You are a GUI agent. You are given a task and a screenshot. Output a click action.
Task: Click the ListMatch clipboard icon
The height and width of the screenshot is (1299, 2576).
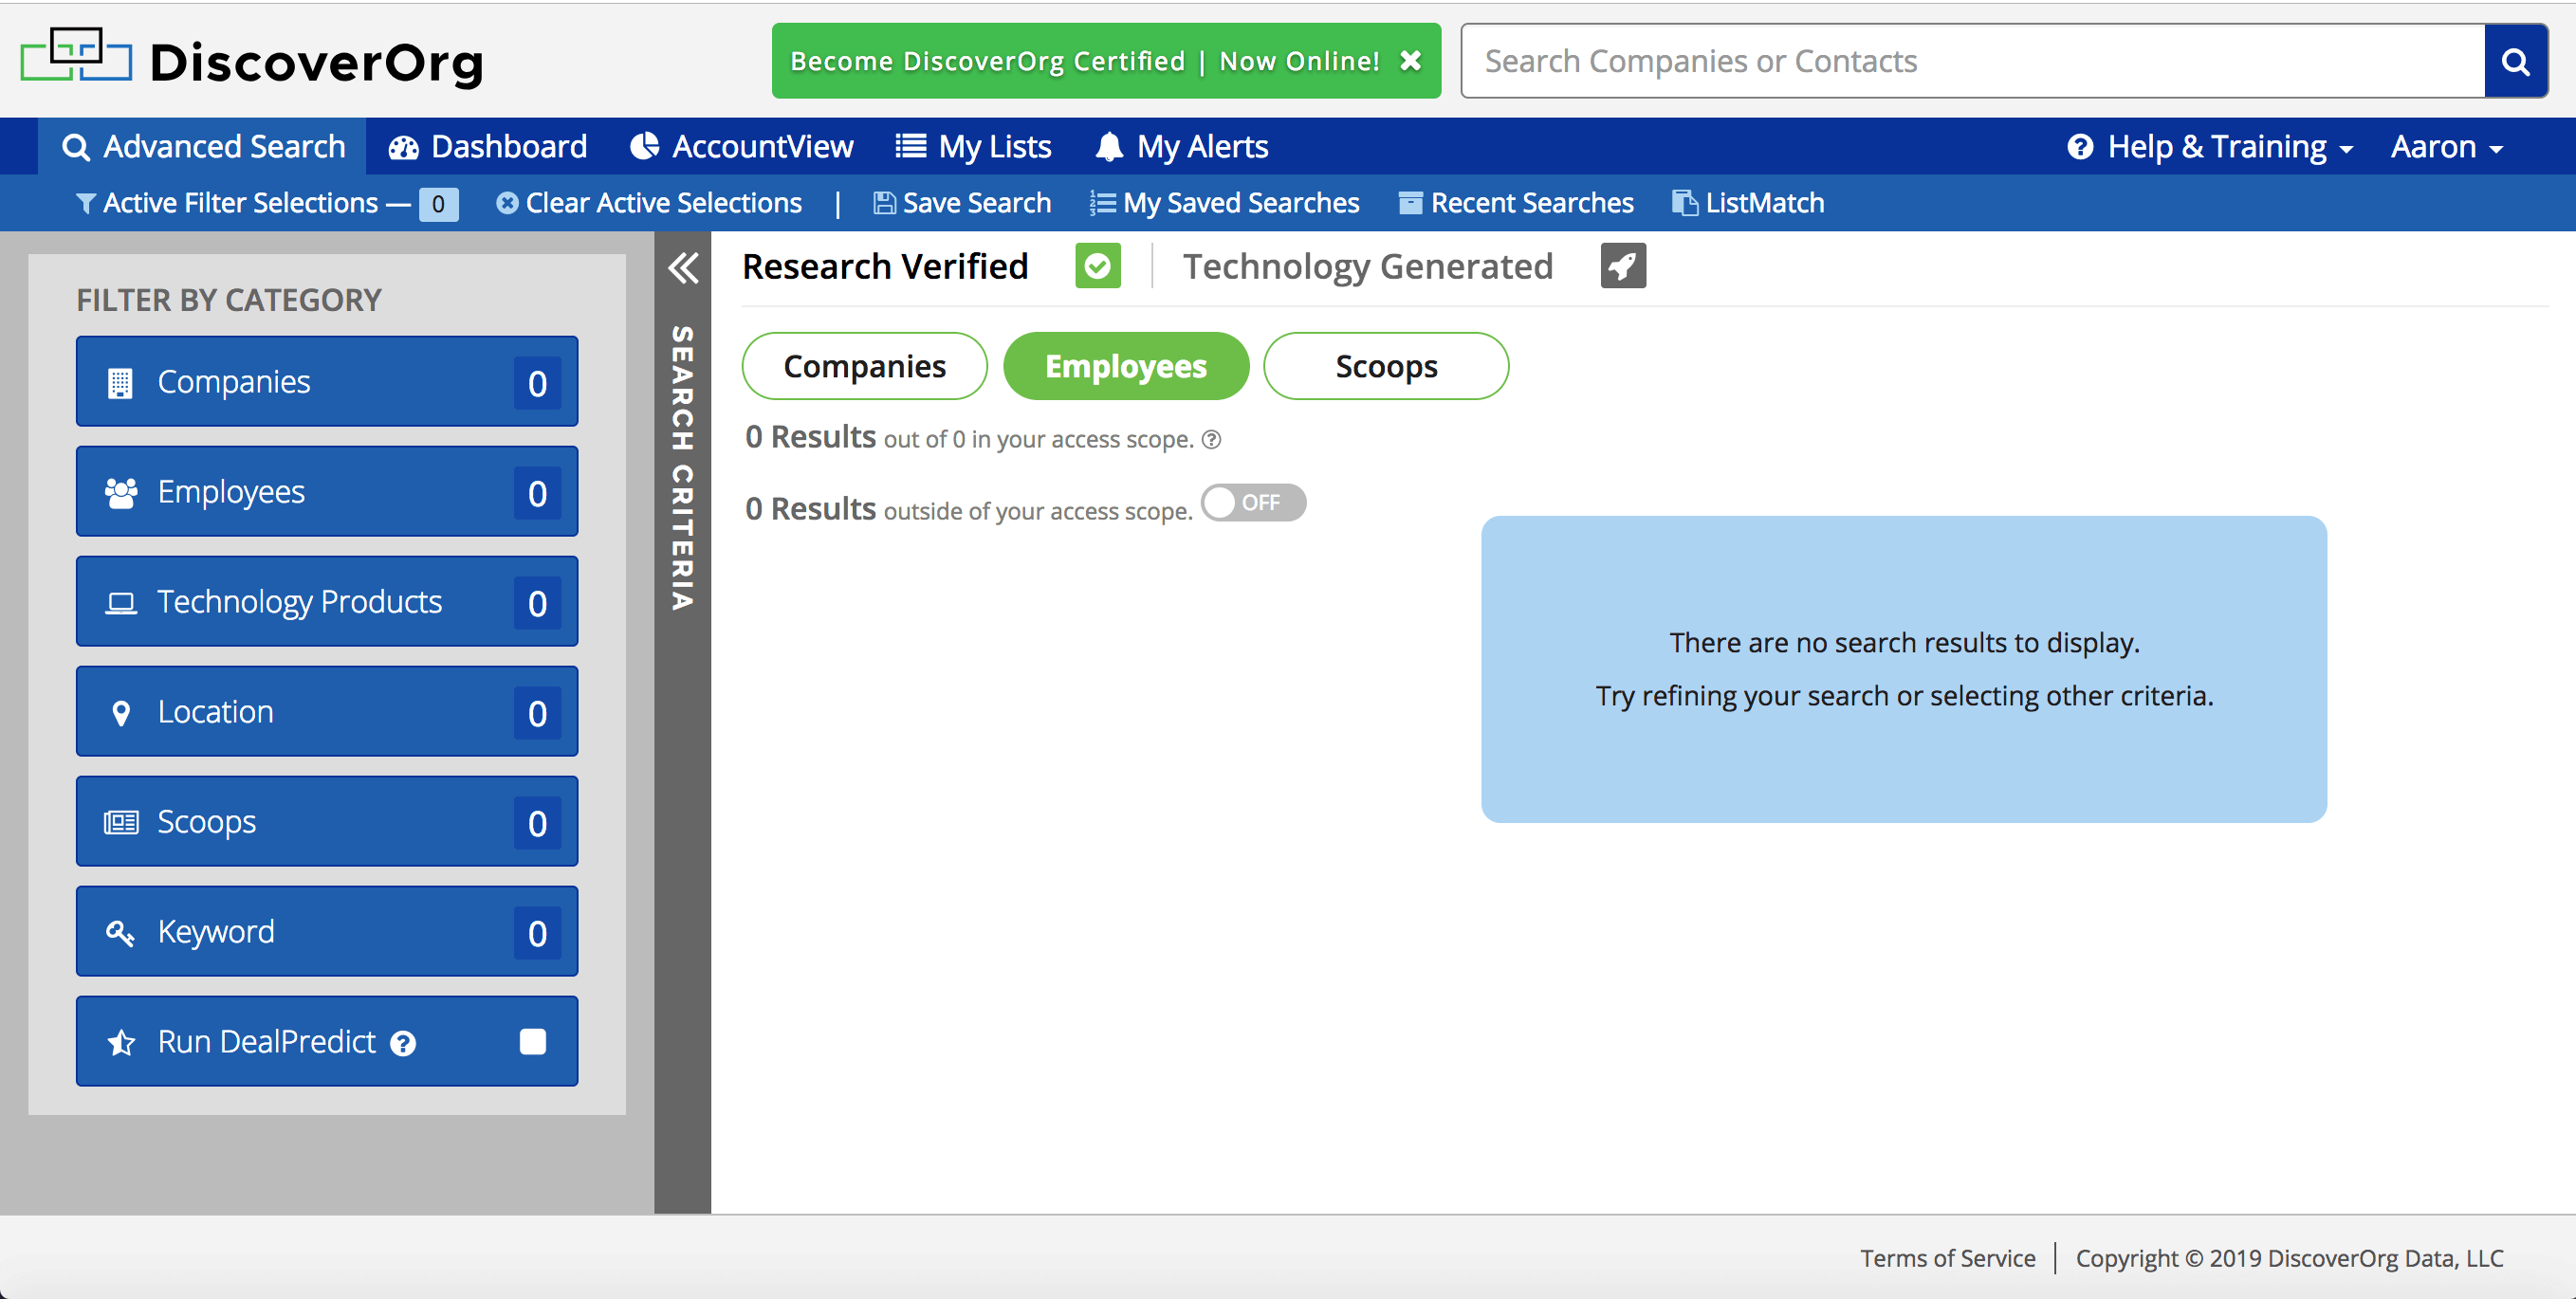coord(1684,203)
